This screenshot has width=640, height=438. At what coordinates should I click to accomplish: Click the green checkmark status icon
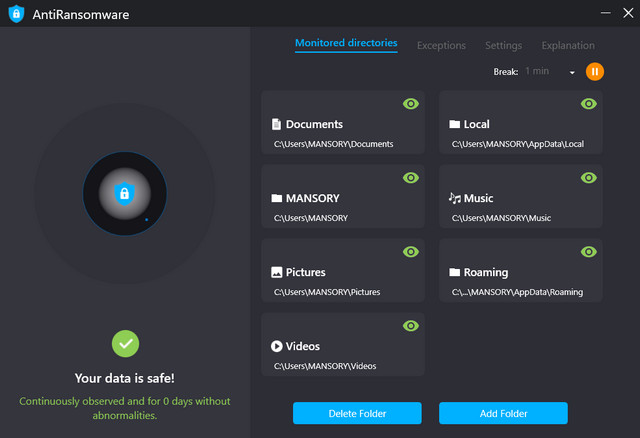[x=125, y=344]
